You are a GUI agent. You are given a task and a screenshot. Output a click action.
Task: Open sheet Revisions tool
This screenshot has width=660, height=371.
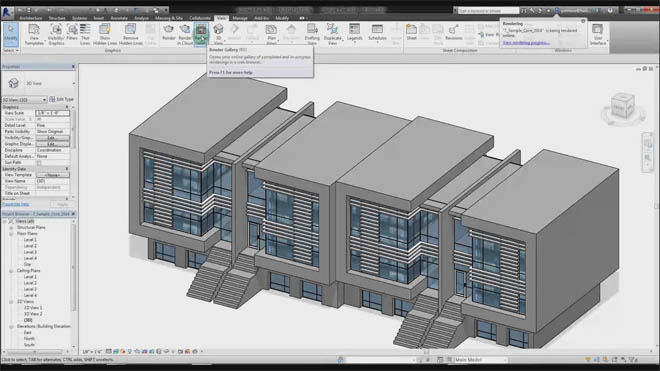(x=453, y=32)
